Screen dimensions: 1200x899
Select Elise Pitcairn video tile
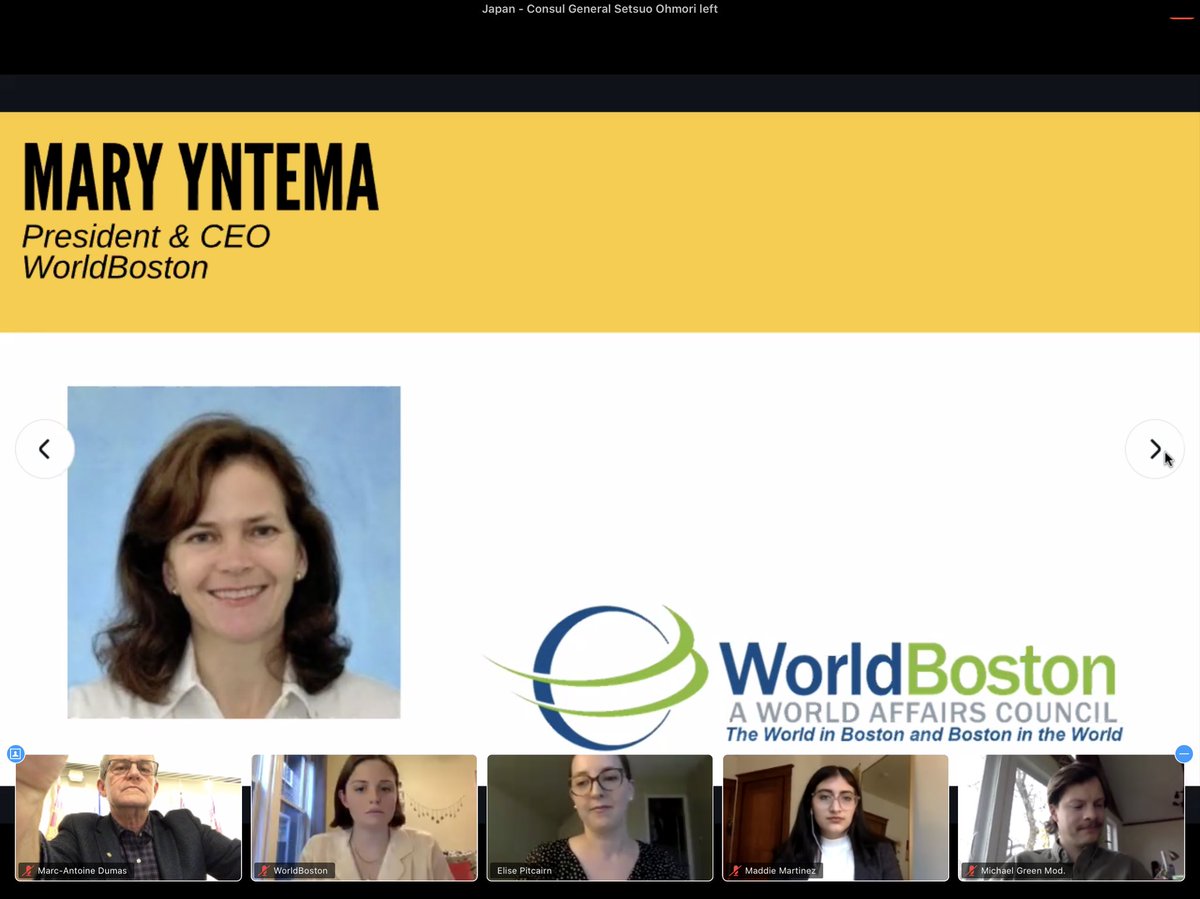600,817
